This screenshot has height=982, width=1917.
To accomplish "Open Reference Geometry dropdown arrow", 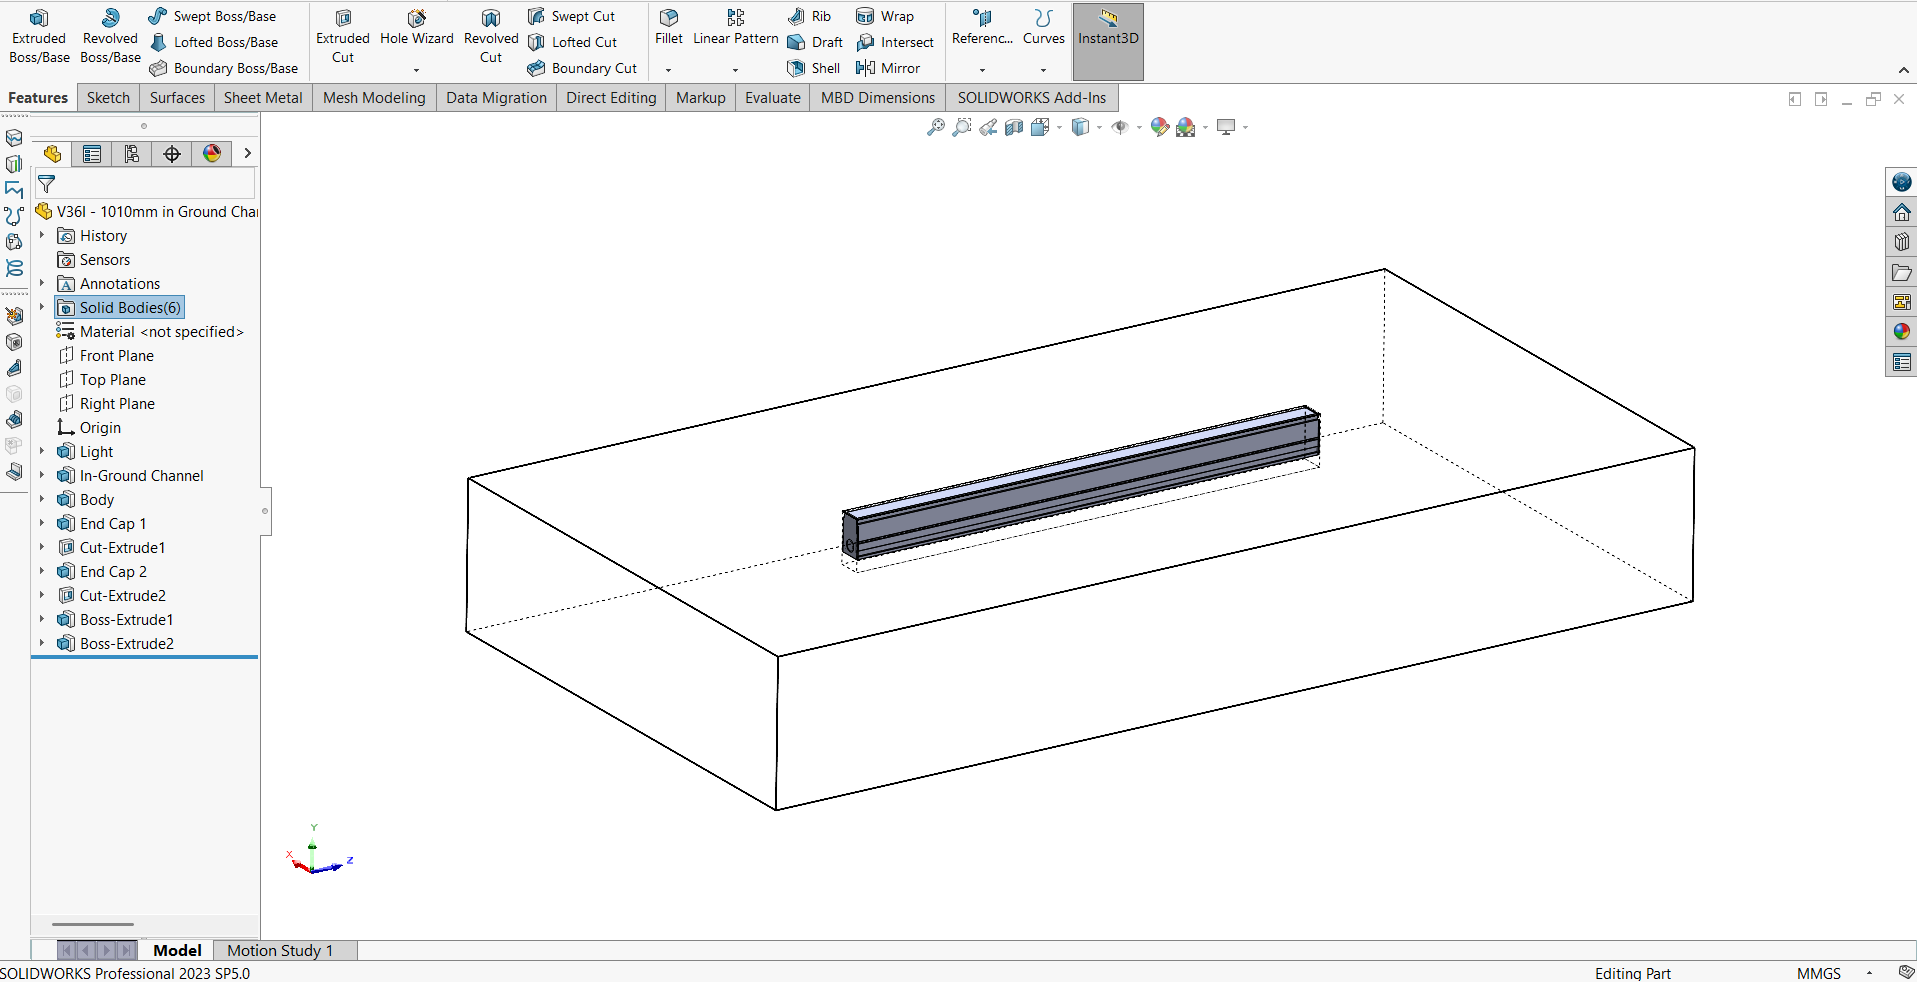I will (x=982, y=70).
